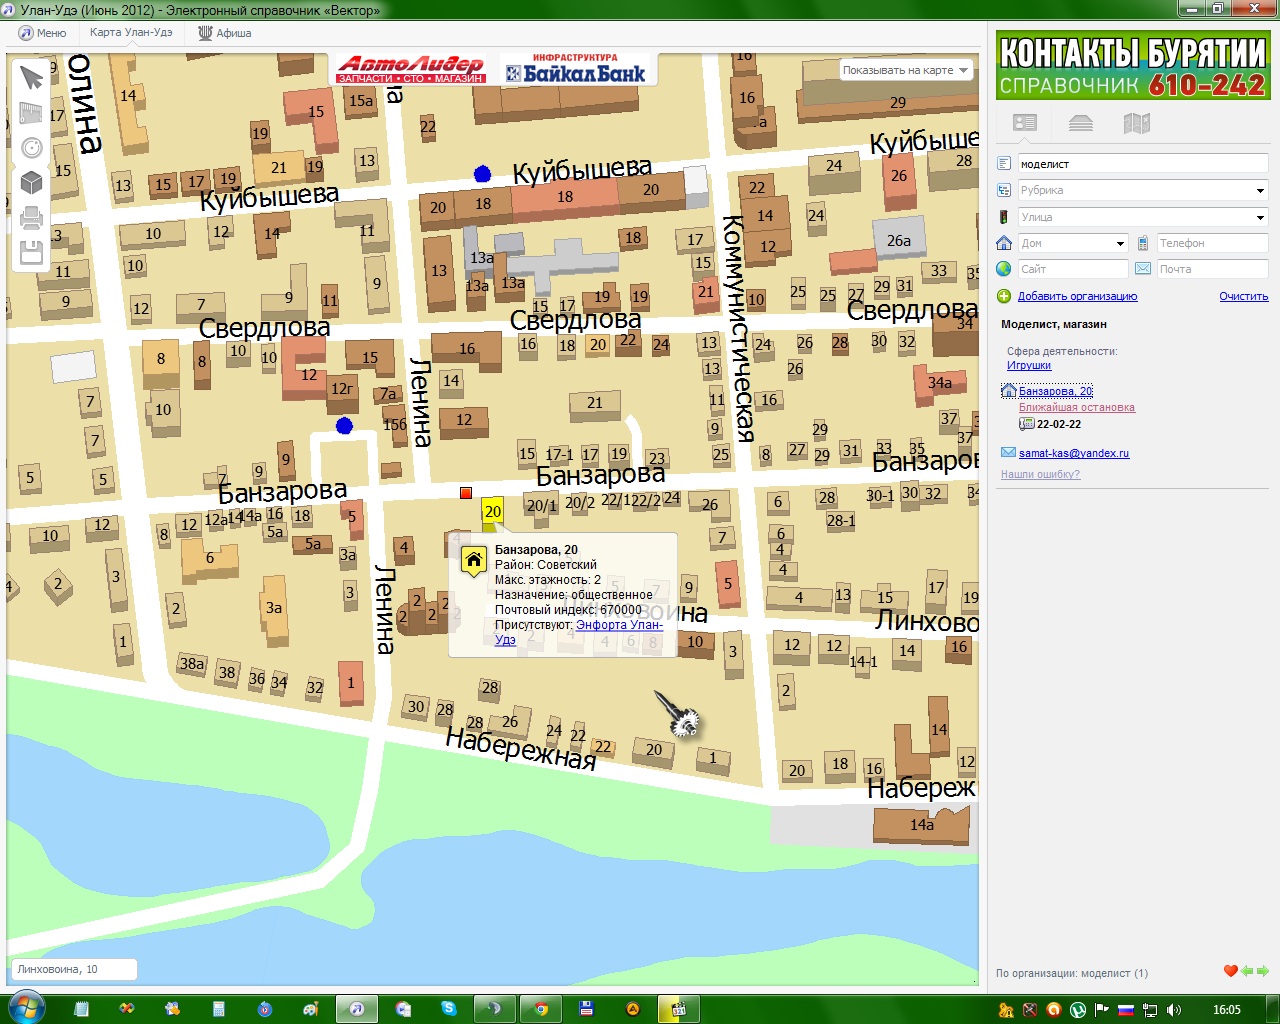Switch to the Афиша tab
Viewport: 1280px width, 1024px height.
click(x=225, y=33)
